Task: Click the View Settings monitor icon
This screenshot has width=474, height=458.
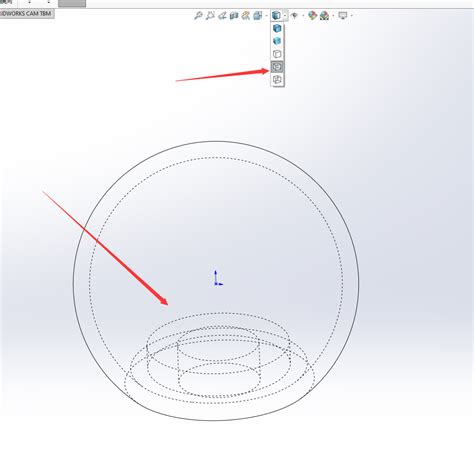Action: point(343,15)
